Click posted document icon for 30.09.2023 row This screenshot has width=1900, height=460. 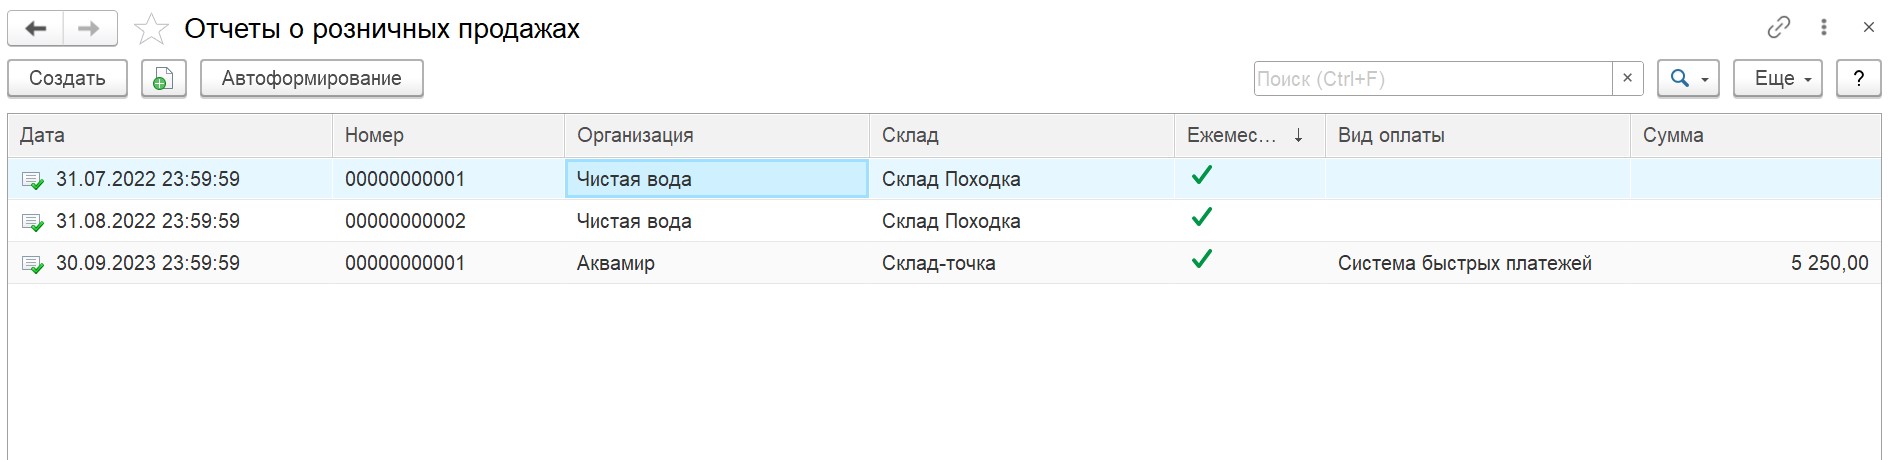coord(33,264)
